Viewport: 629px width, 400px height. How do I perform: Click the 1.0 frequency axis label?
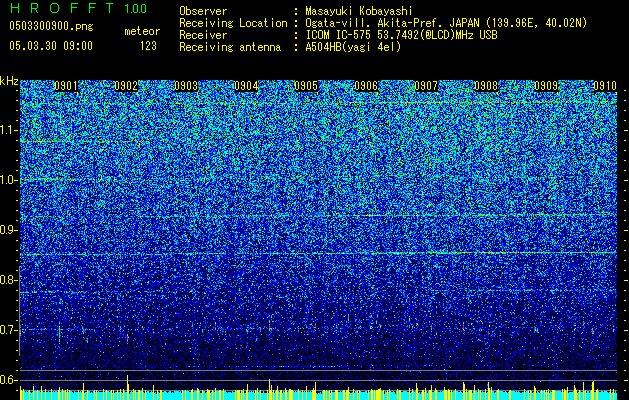click(x=8, y=180)
